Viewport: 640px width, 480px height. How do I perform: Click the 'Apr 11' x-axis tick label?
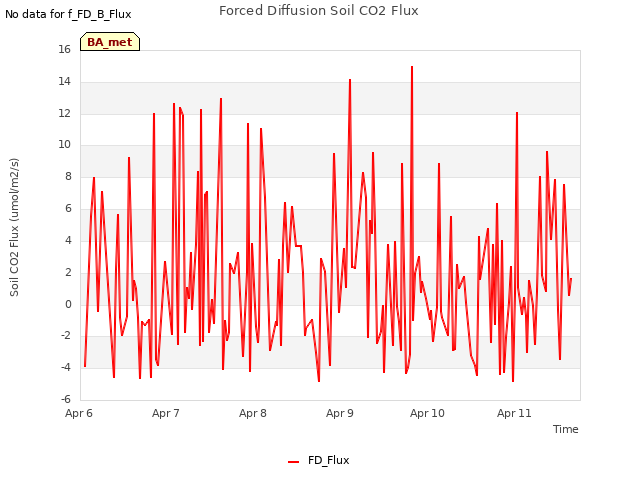[514, 413]
